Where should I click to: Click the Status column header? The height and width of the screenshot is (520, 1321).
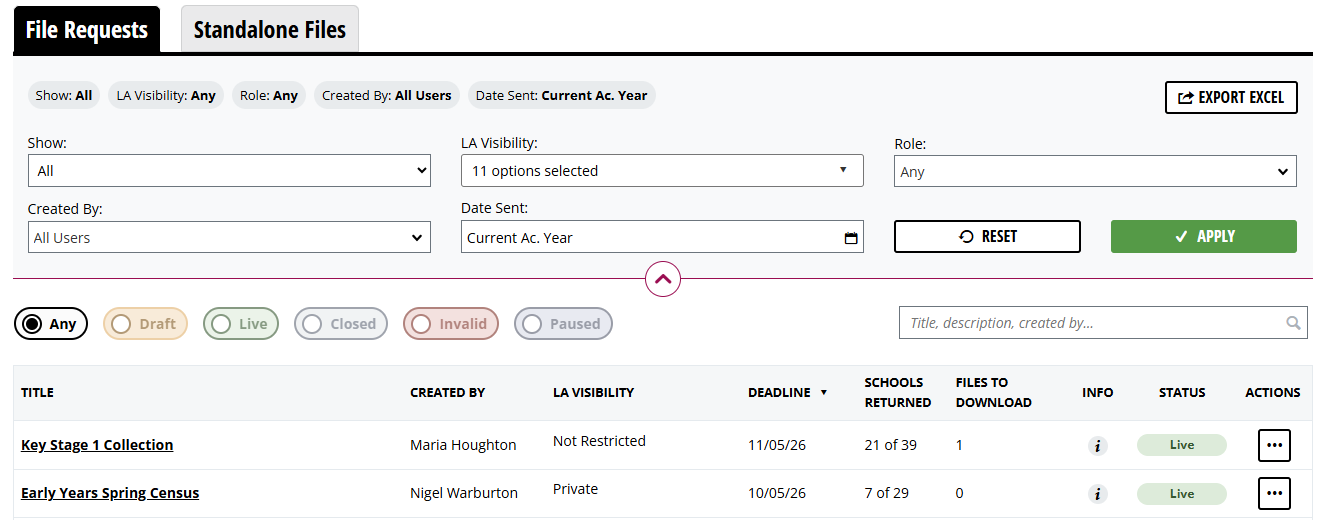(x=1182, y=393)
